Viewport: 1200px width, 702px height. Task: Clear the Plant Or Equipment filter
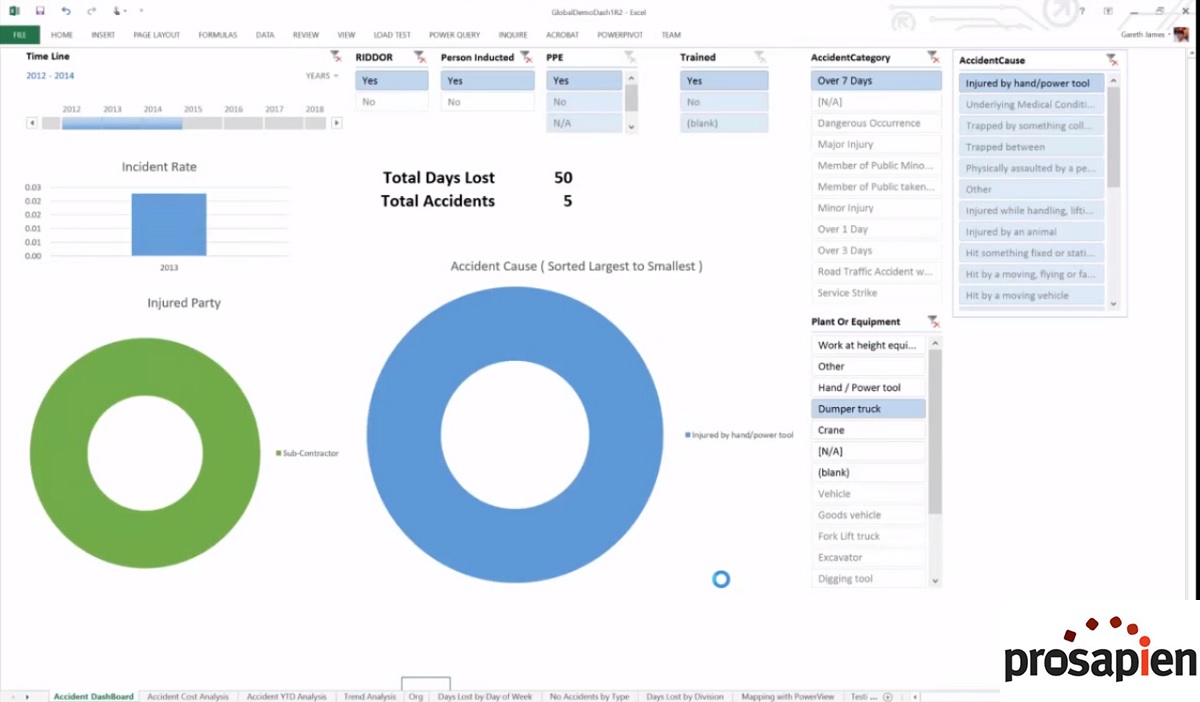tap(932, 322)
